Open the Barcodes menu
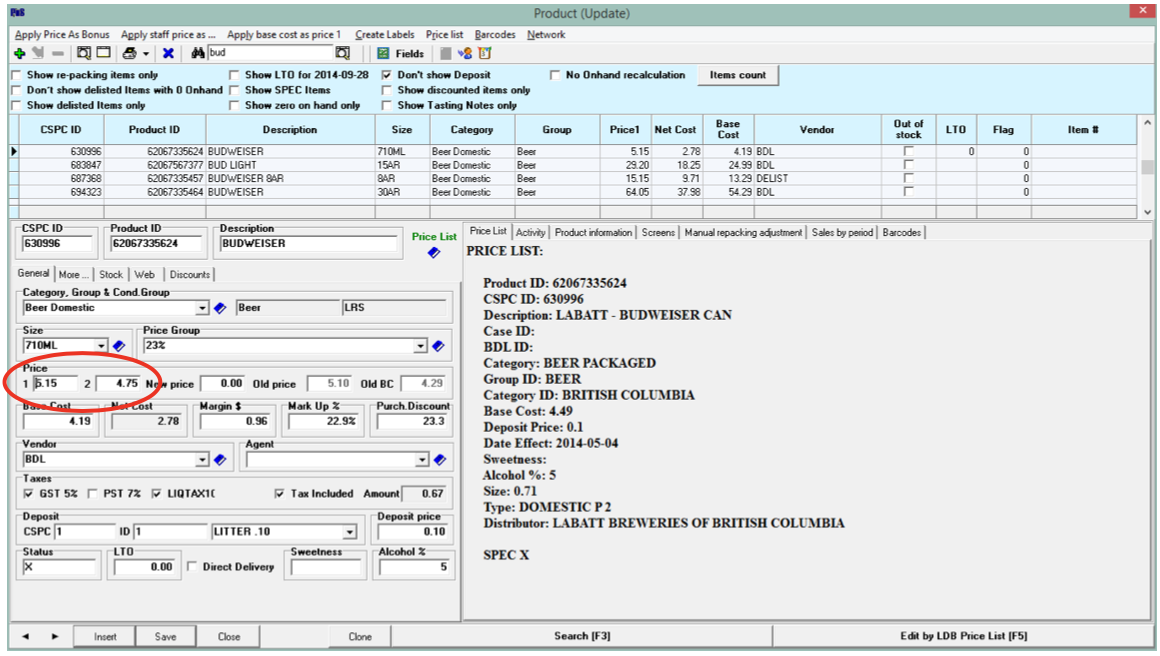The image size is (1160, 656). click(x=495, y=35)
